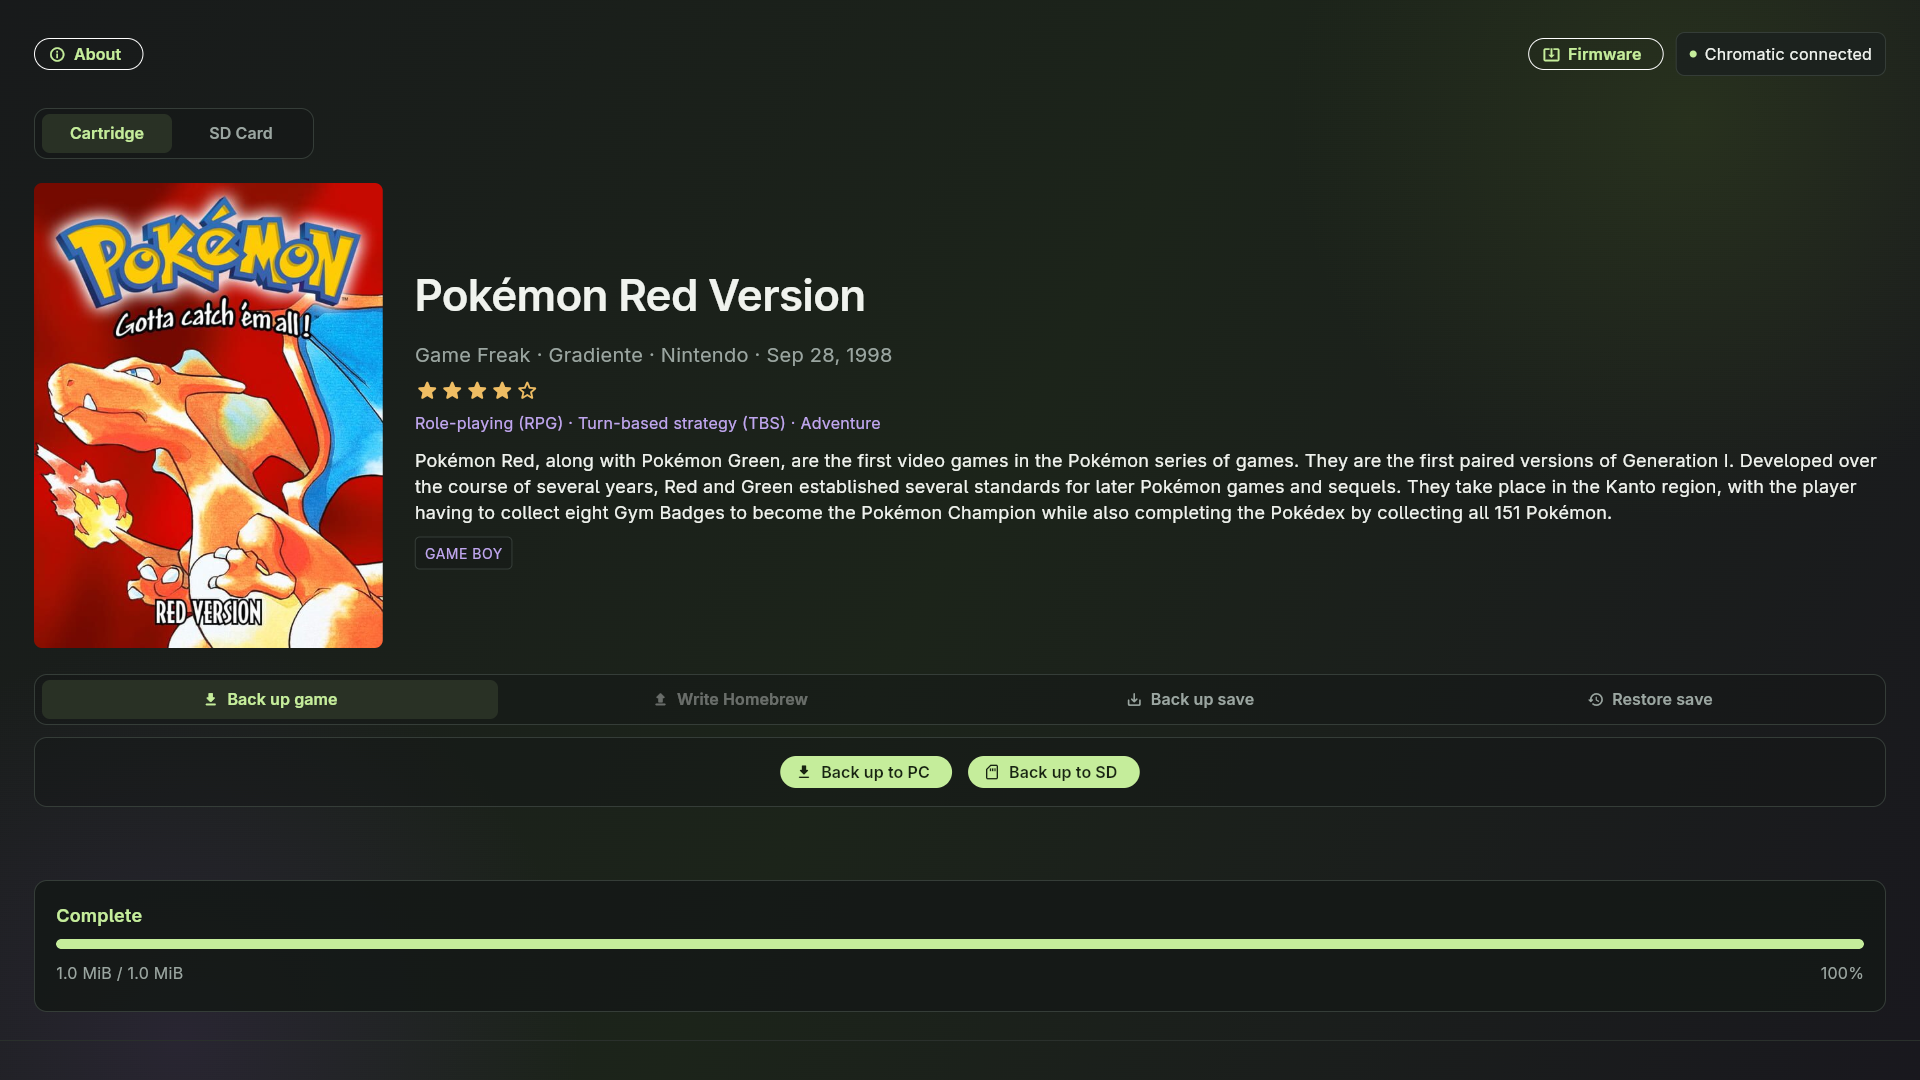This screenshot has height=1080, width=1920.
Task: Click the Back up to SD button
Action: click(x=1053, y=772)
